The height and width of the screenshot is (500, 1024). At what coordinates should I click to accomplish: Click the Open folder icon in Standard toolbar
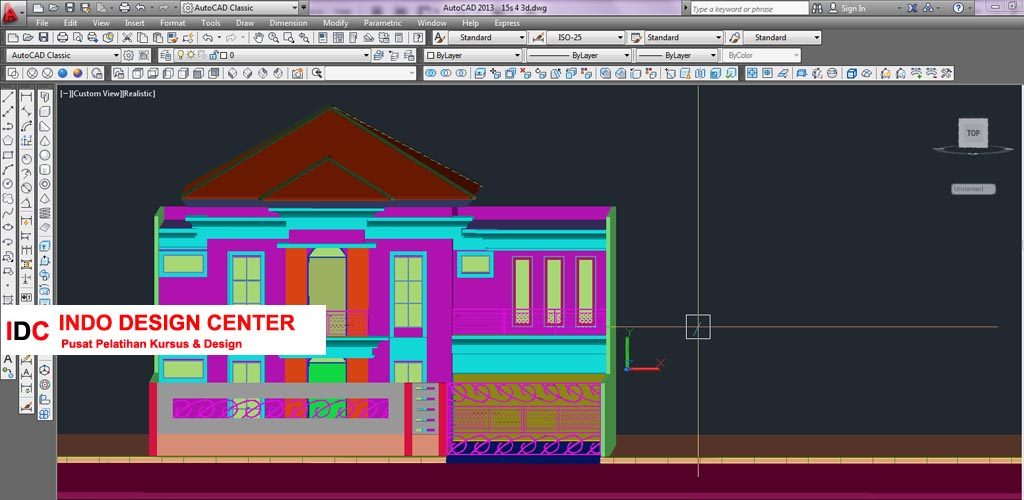[27, 38]
